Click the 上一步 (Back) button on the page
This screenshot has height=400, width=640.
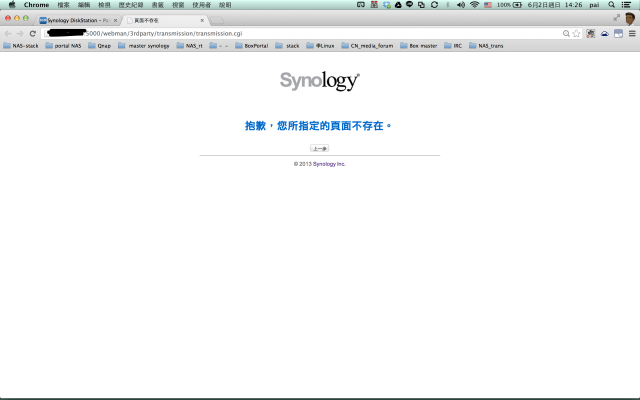pyautogui.click(x=320, y=148)
